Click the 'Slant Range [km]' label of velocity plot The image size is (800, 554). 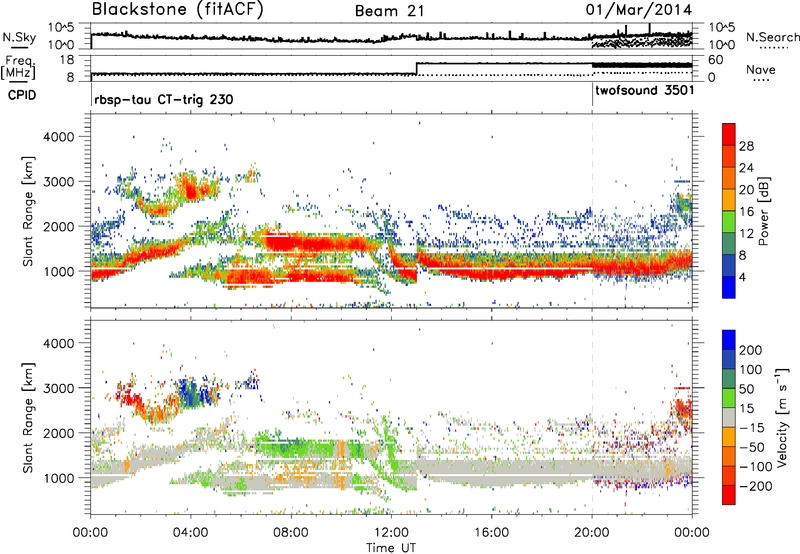point(28,417)
